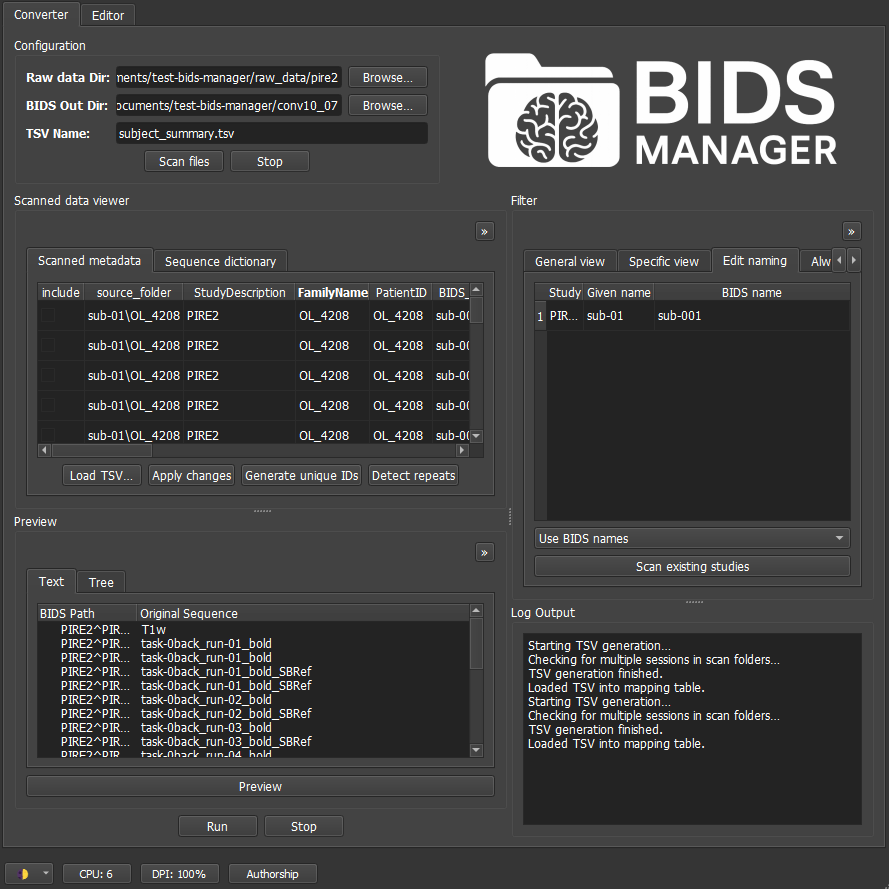Tick the include checkbox in the second row
The height and width of the screenshot is (889, 889).
(x=47, y=346)
